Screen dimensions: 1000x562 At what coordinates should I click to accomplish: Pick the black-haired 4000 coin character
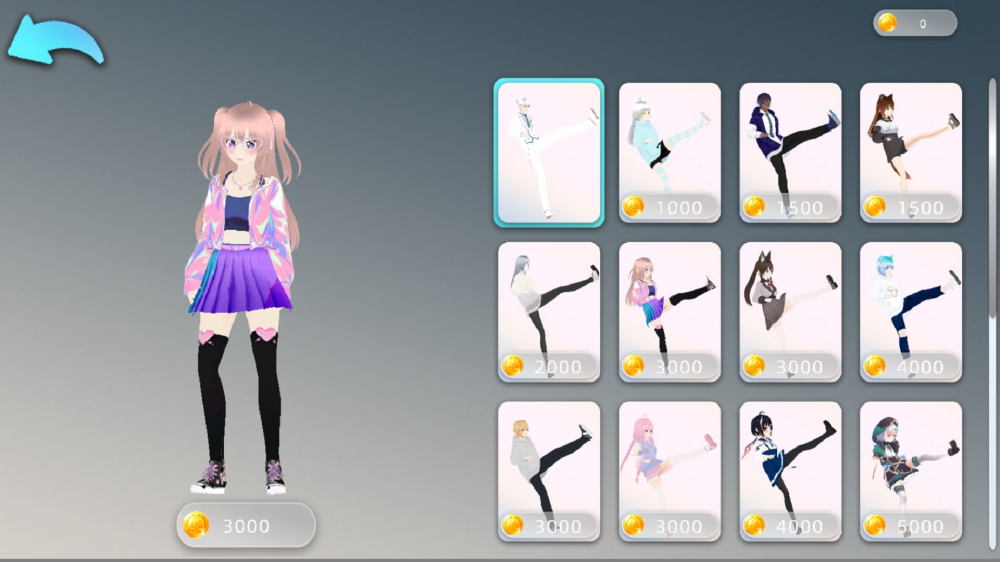(x=790, y=470)
